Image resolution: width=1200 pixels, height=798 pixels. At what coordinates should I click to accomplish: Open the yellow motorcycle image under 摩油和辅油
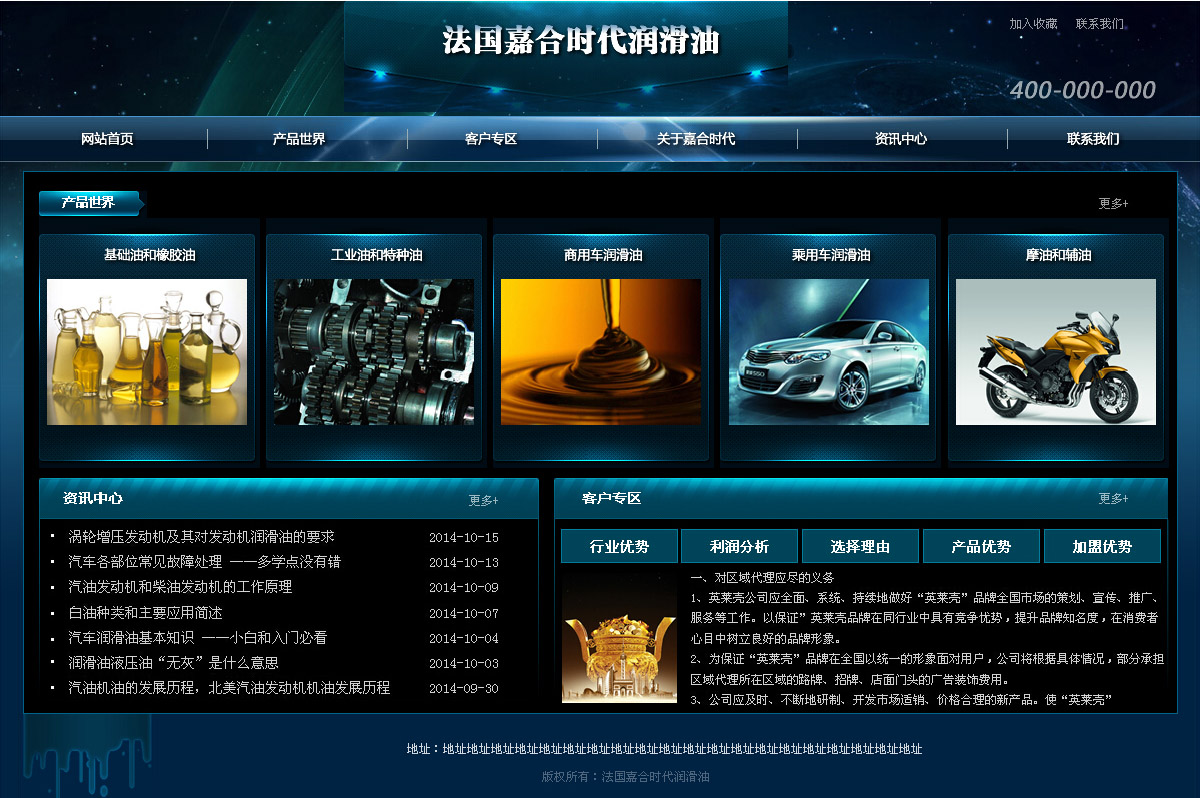(1055, 351)
